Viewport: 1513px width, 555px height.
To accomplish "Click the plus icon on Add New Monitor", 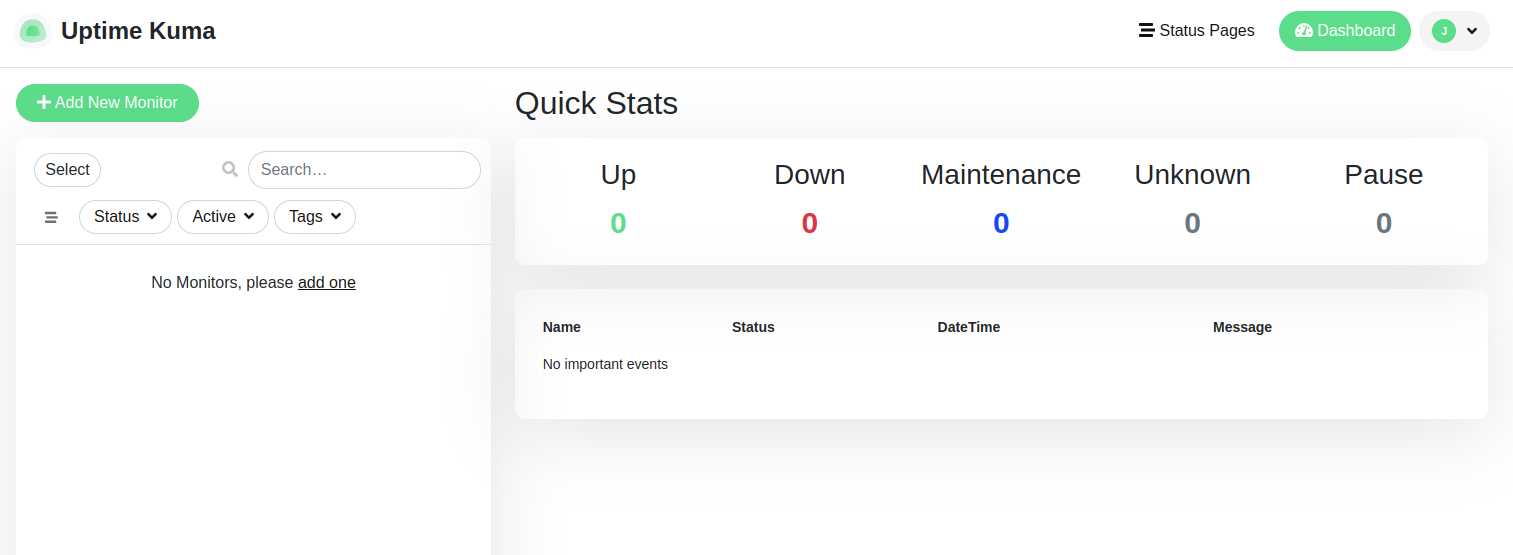I will [x=44, y=103].
